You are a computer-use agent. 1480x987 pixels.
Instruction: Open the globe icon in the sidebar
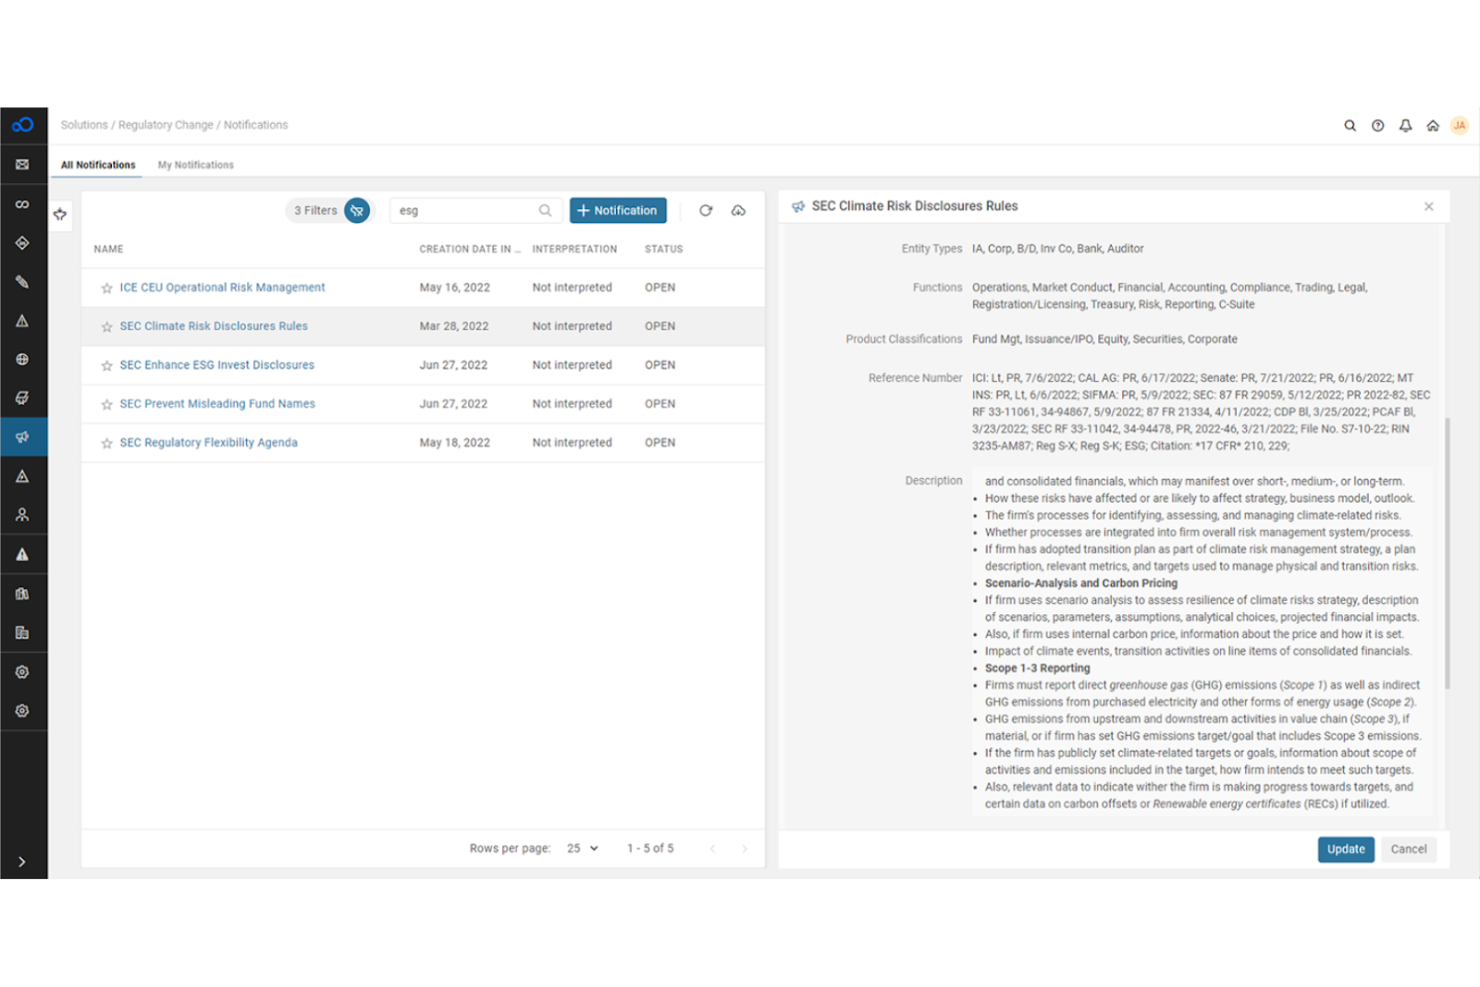tap(22, 360)
